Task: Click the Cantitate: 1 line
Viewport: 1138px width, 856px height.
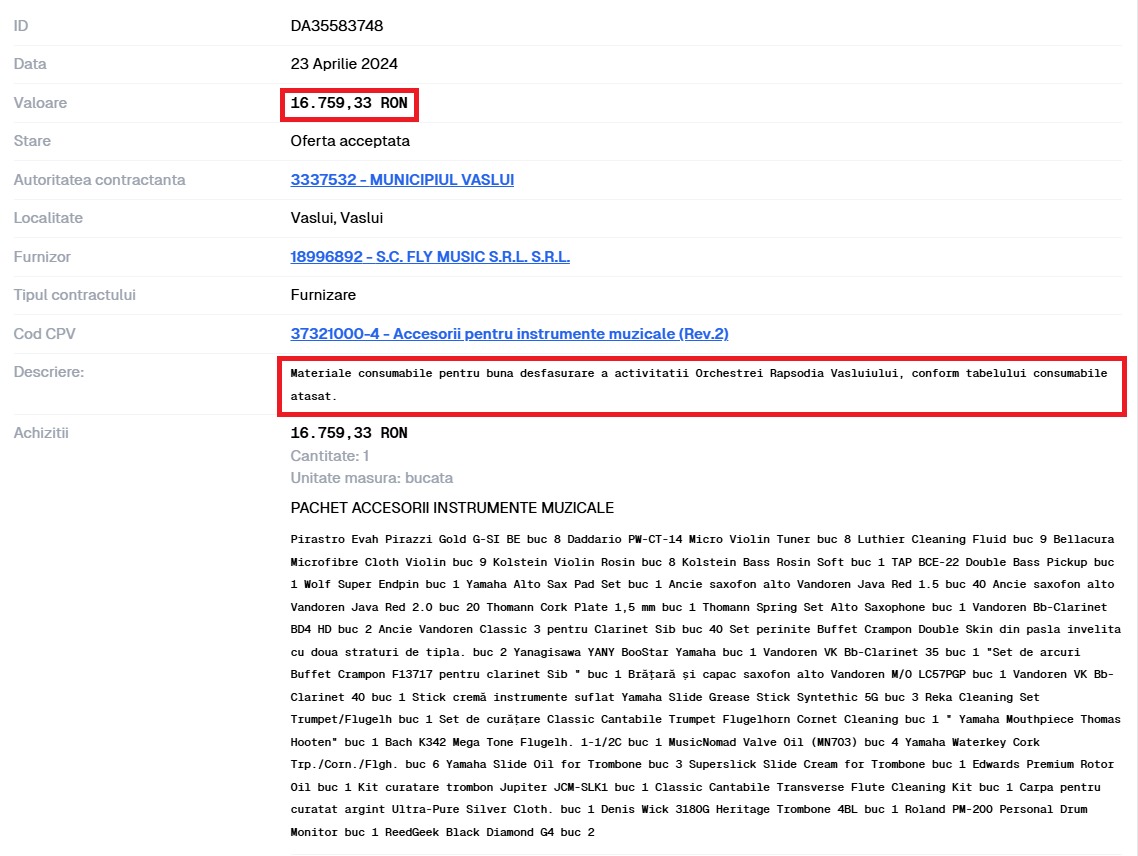Action: coord(330,456)
